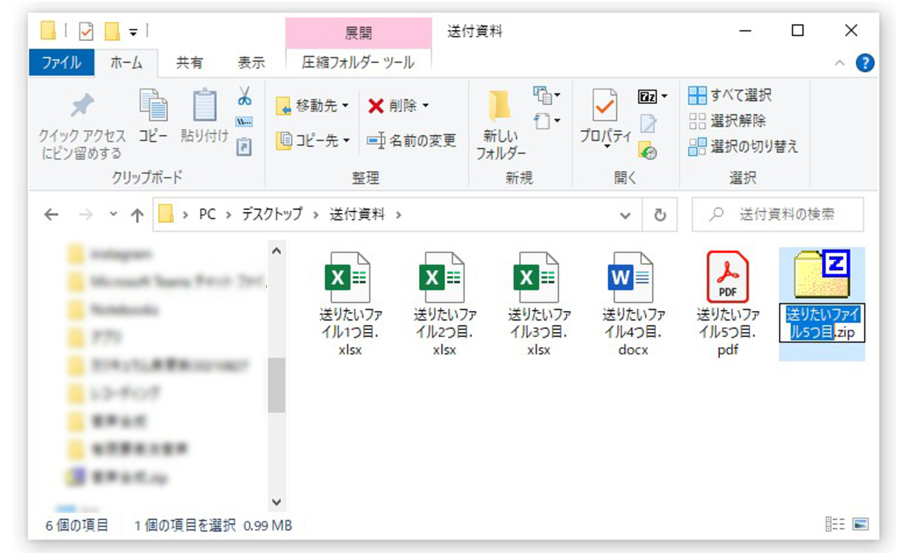Click the Refresh button next to address bar
This screenshot has height=555, width=906.
click(660, 215)
